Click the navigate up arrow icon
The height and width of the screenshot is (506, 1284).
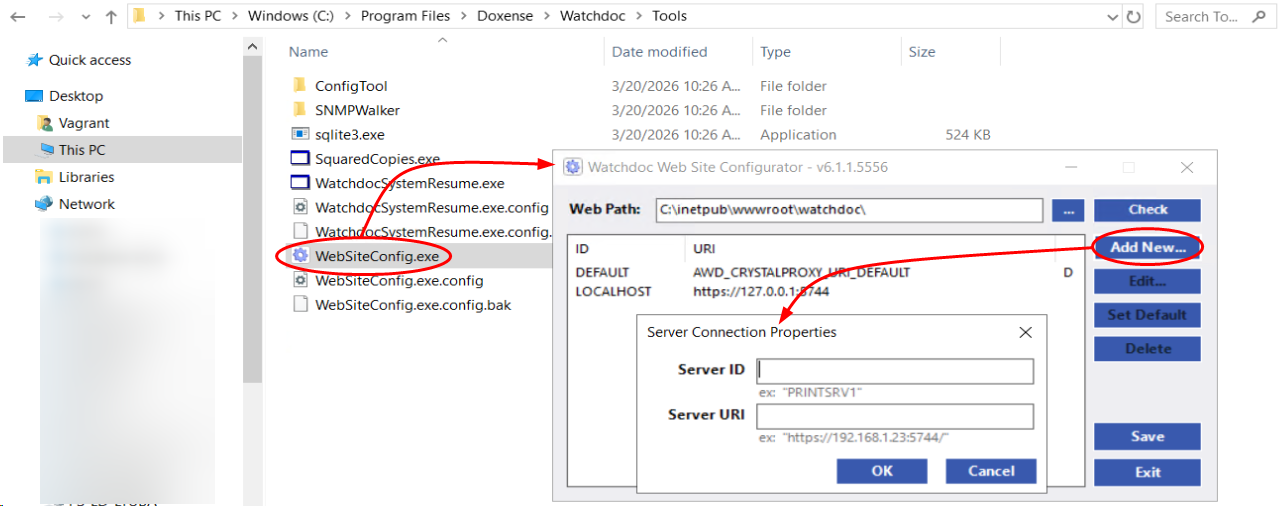coord(111,17)
